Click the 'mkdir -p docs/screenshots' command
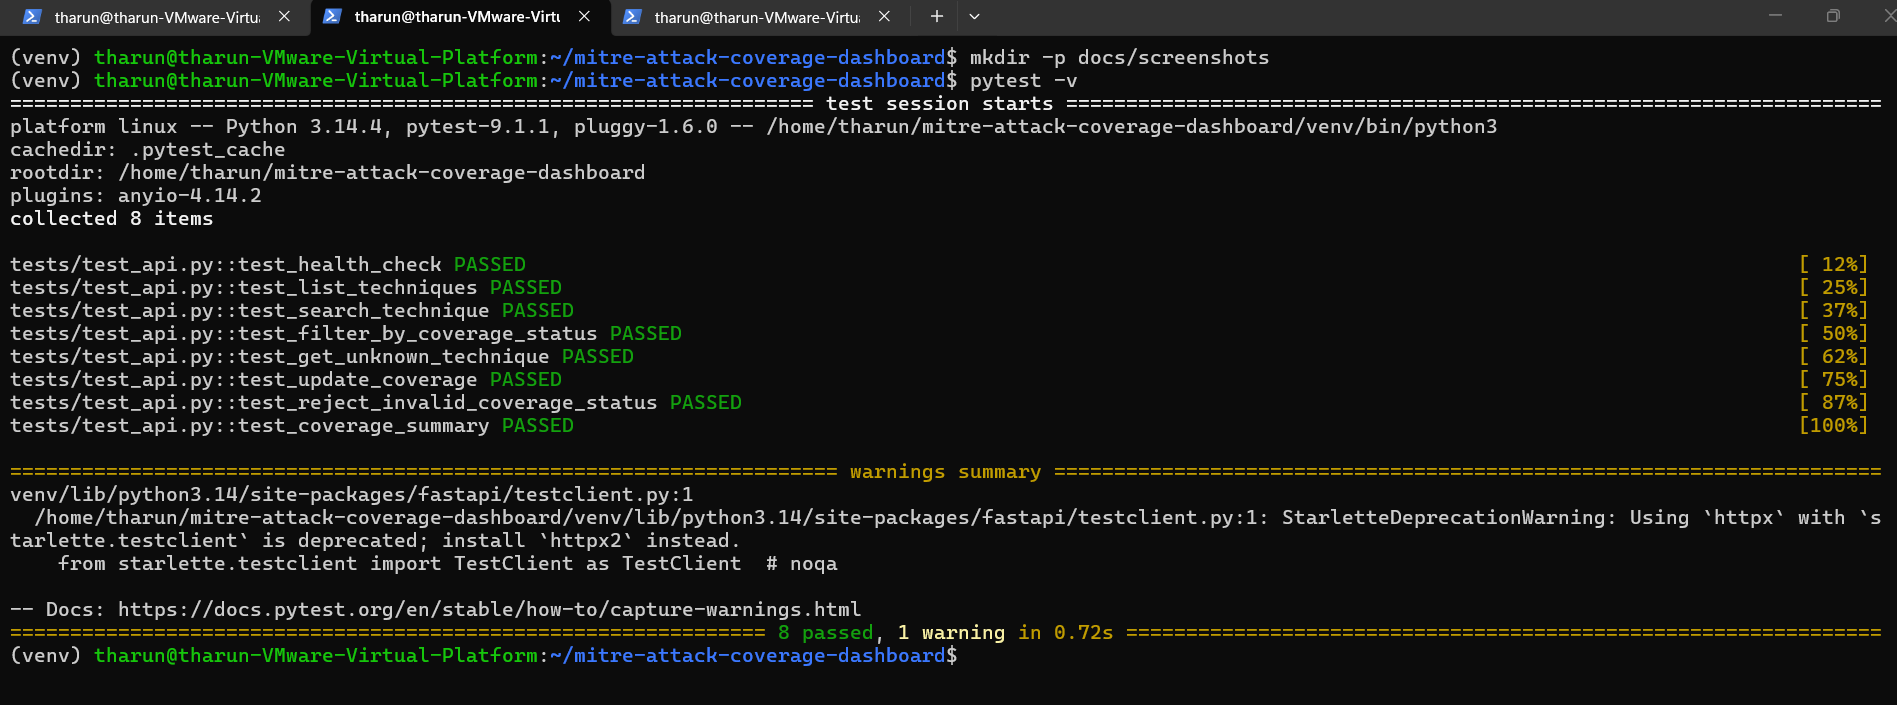The height and width of the screenshot is (705, 1897). click(1119, 58)
